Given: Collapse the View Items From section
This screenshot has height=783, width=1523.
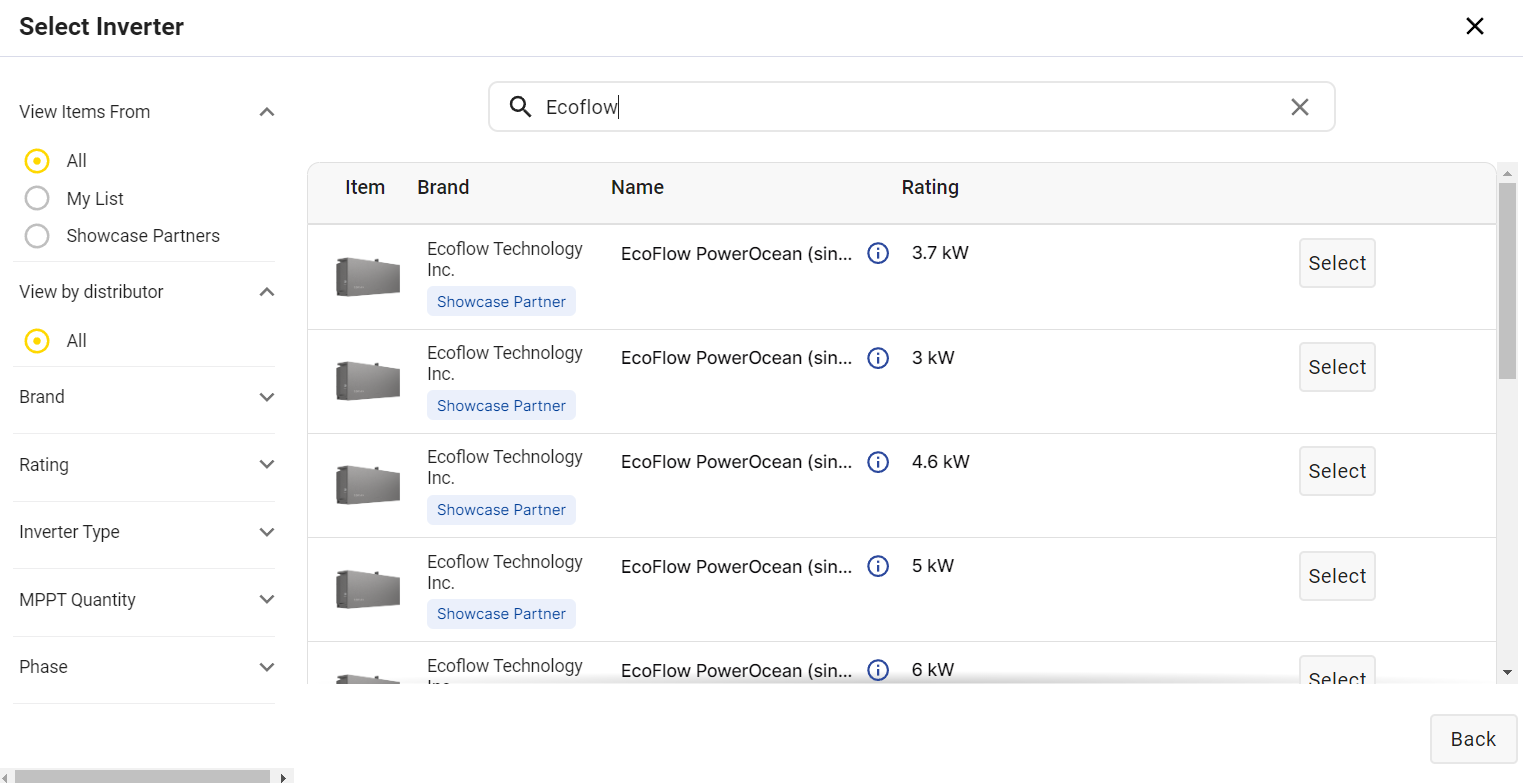Looking at the screenshot, I should pos(267,112).
